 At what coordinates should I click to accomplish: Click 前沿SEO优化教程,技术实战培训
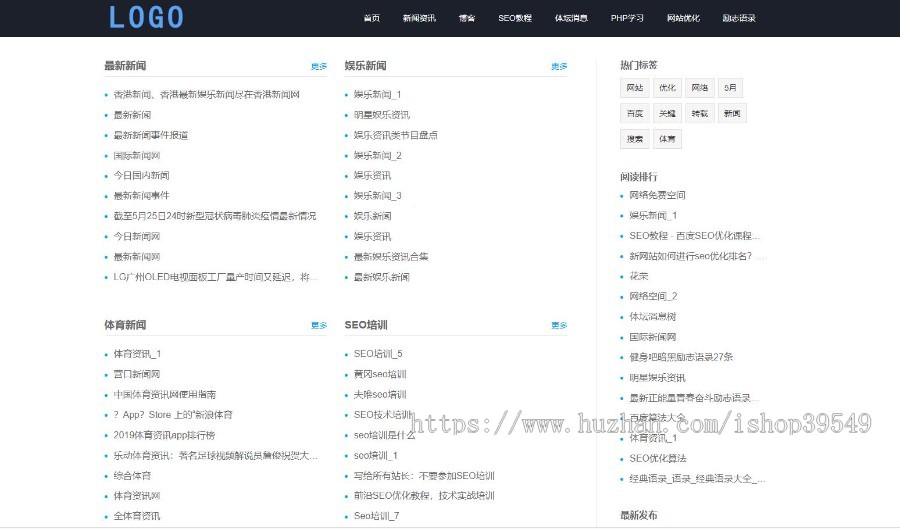424,496
